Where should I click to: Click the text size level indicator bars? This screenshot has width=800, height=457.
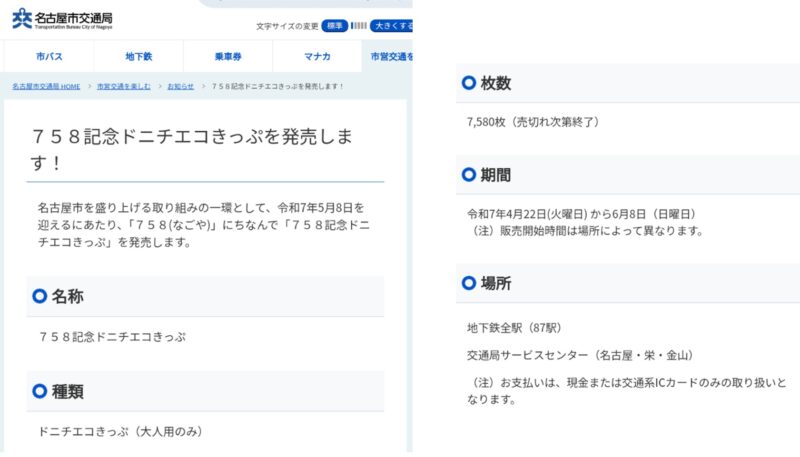(359, 26)
